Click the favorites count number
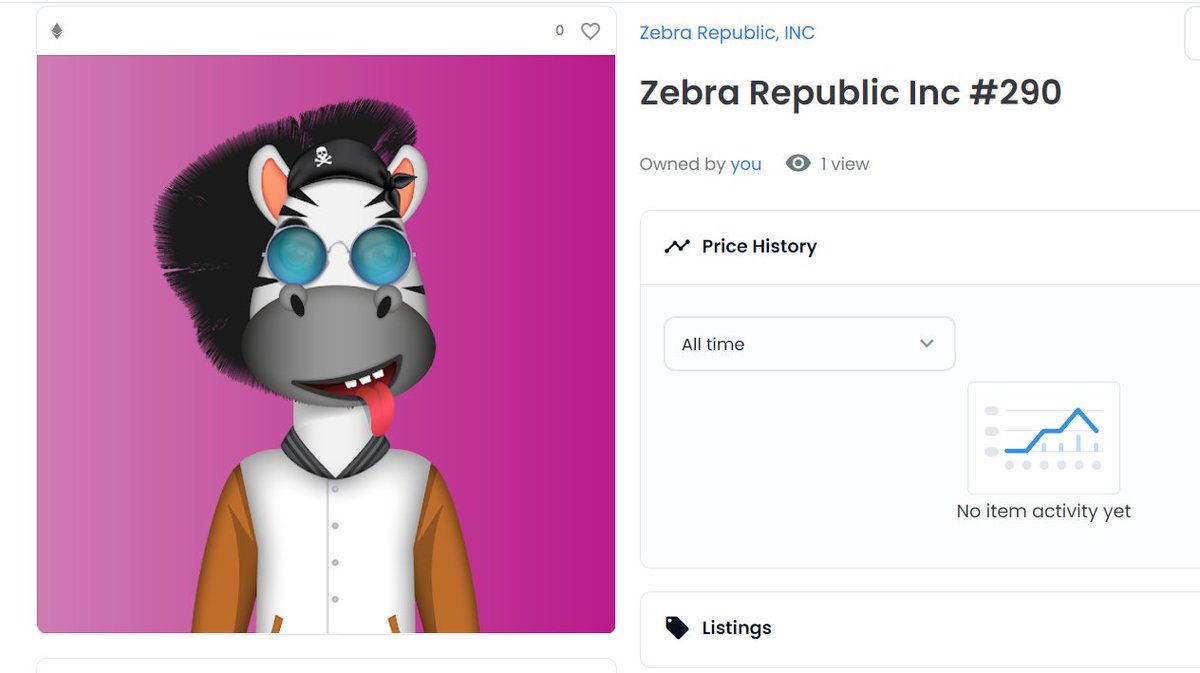This screenshot has width=1200, height=673. pos(560,31)
